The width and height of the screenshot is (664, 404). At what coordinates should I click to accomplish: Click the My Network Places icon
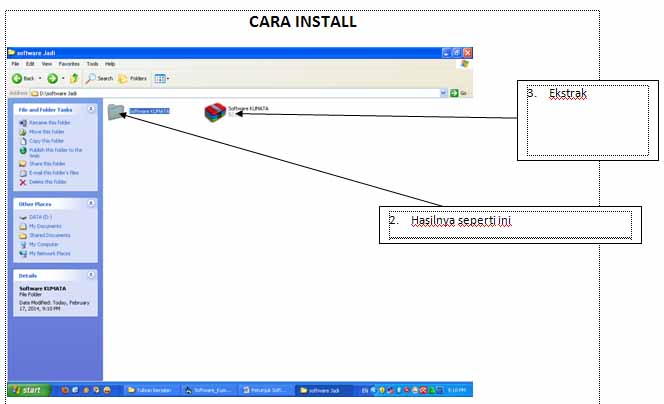point(23,253)
